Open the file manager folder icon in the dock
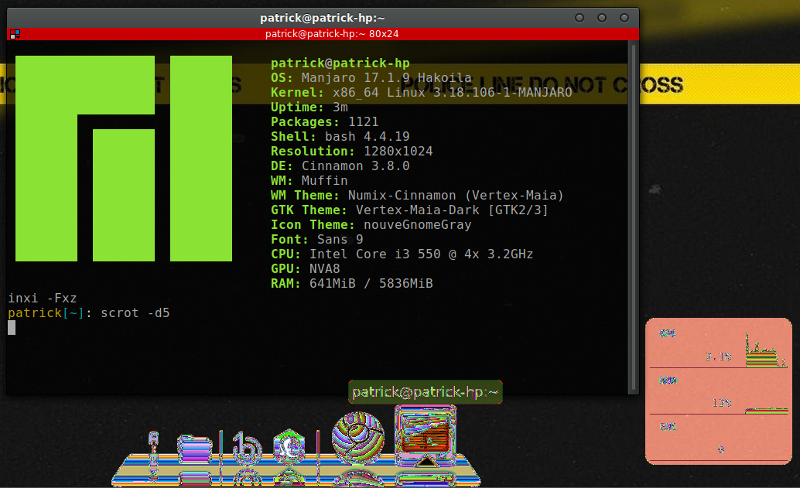This screenshot has height=488, width=800. [194, 449]
